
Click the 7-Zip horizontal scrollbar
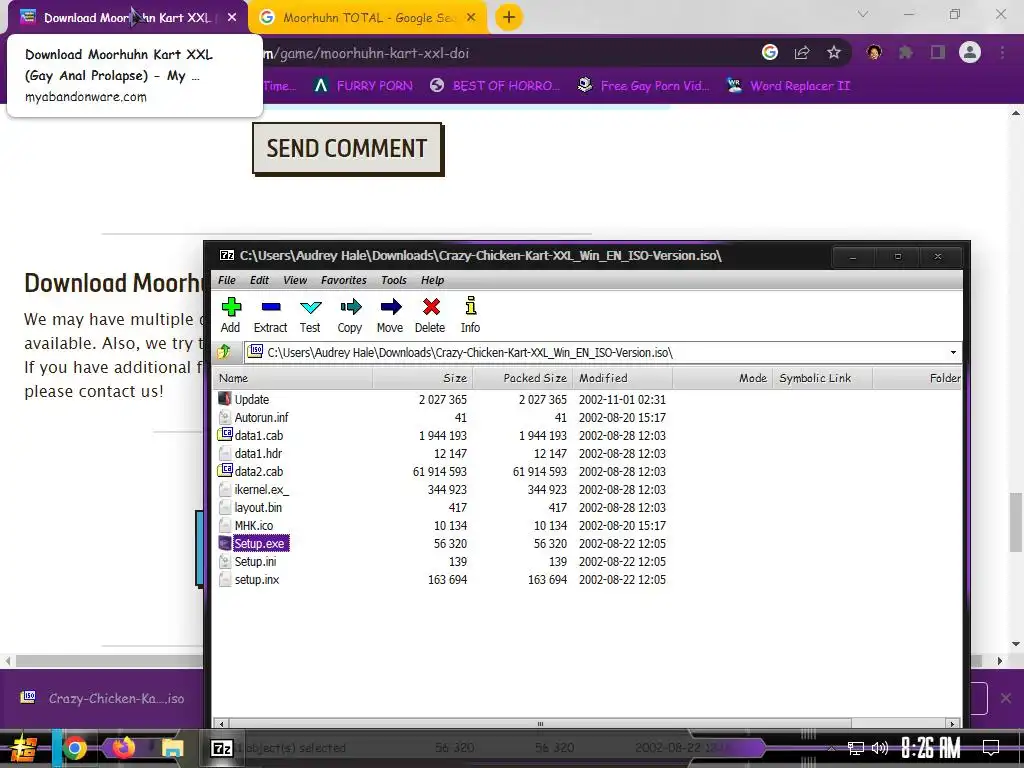click(x=540, y=724)
